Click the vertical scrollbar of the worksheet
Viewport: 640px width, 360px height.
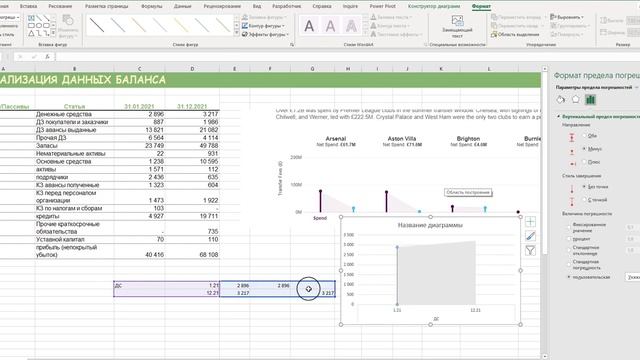click(x=544, y=163)
